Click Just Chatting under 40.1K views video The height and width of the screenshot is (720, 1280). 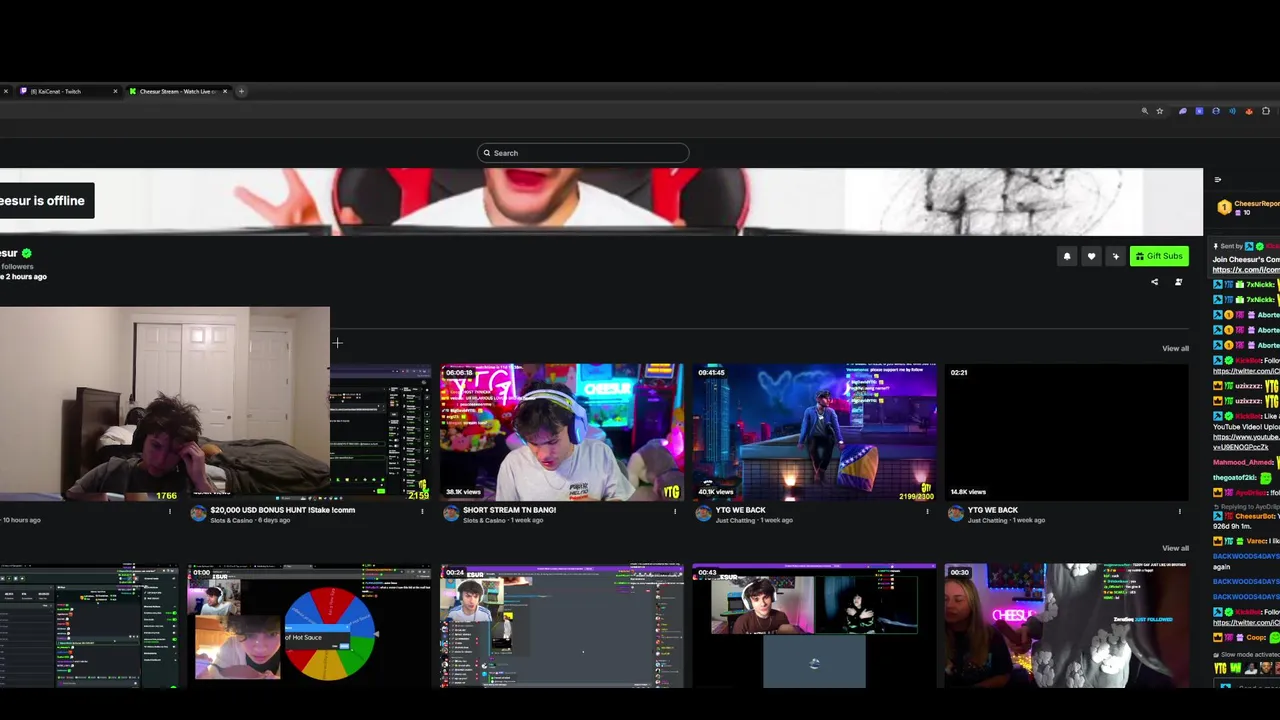click(x=735, y=520)
